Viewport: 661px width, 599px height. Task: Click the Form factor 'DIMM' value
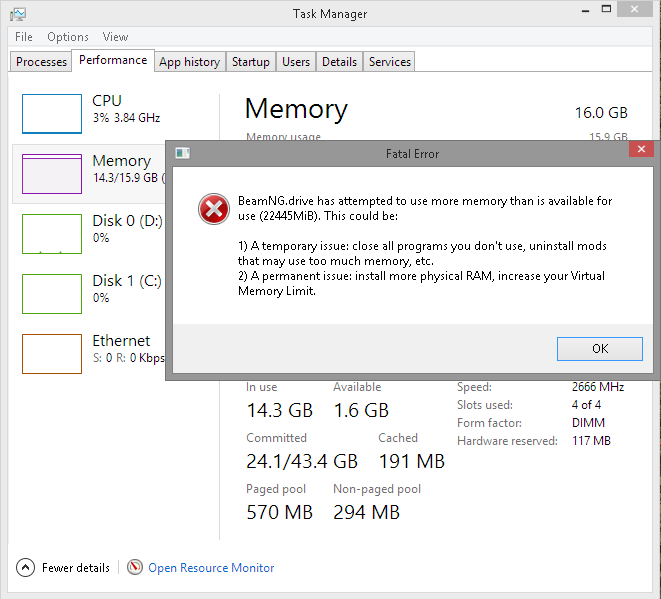point(588,422)
